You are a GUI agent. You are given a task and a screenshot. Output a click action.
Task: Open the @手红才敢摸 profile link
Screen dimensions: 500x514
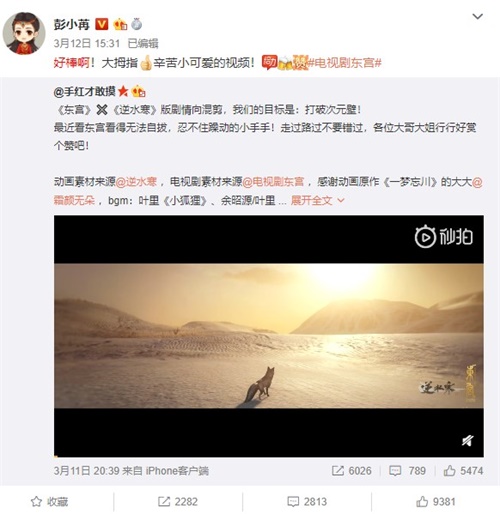click(x=85, y=91)
